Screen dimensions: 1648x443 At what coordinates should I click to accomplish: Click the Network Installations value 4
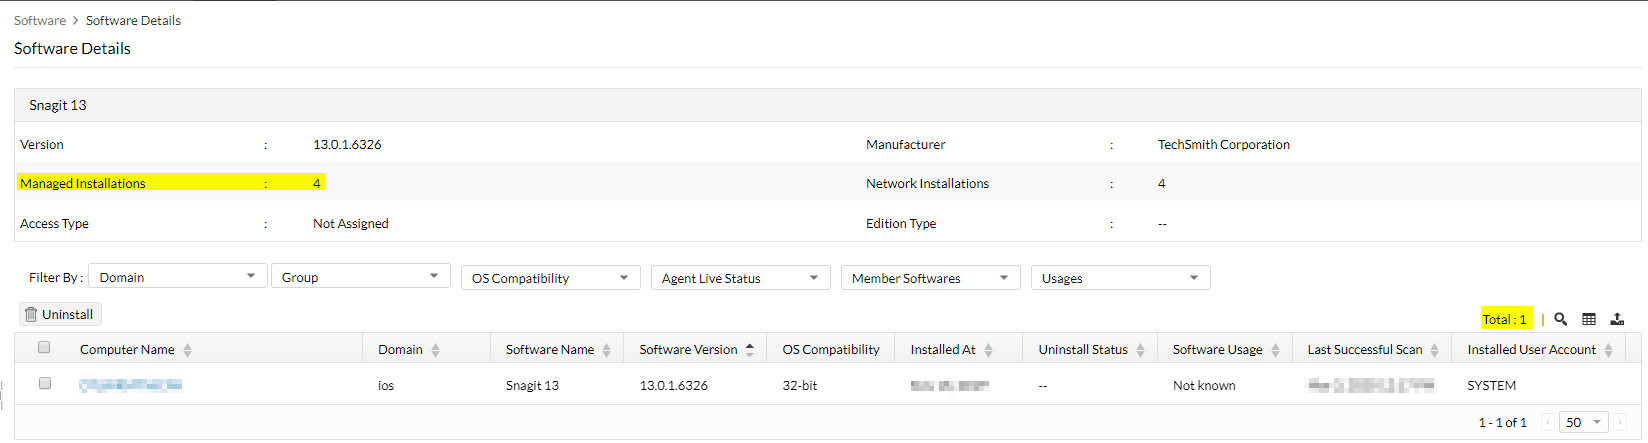point(1162,183)
